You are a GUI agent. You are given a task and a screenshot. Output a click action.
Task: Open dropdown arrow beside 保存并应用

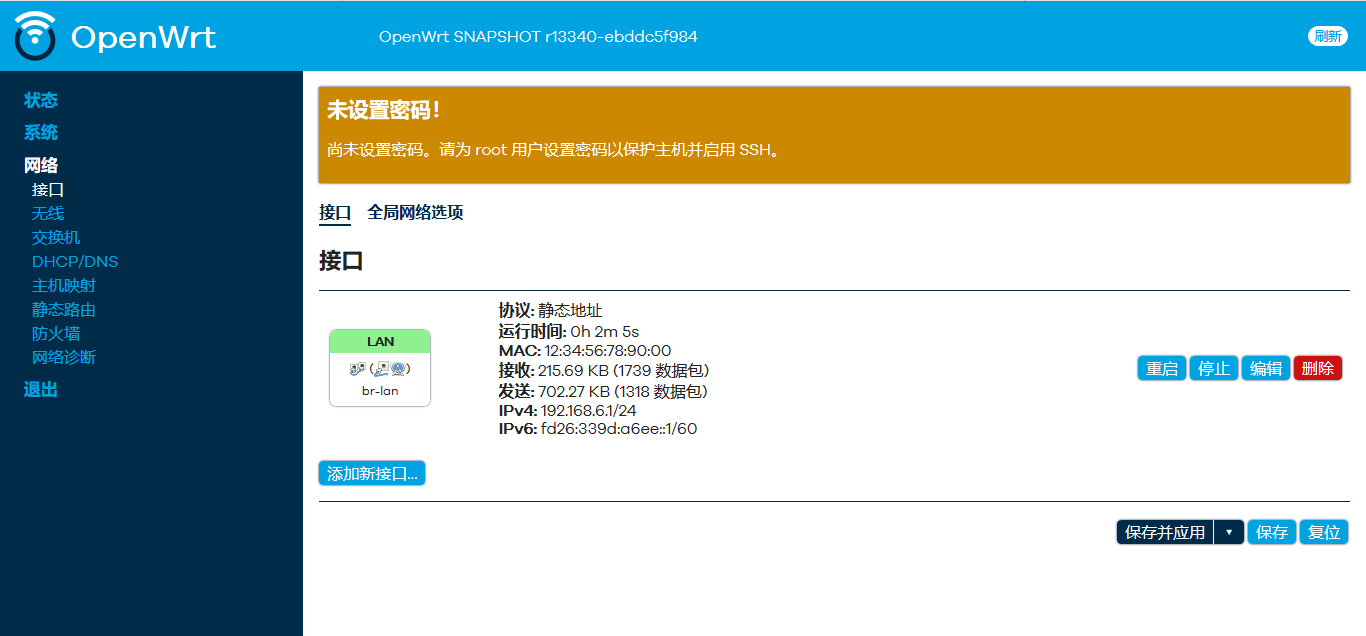click(x=1229, y=532)
